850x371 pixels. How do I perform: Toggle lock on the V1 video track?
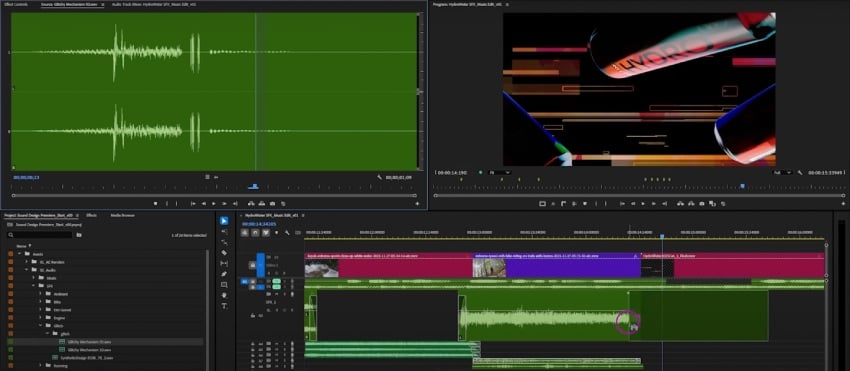point(252,265)
